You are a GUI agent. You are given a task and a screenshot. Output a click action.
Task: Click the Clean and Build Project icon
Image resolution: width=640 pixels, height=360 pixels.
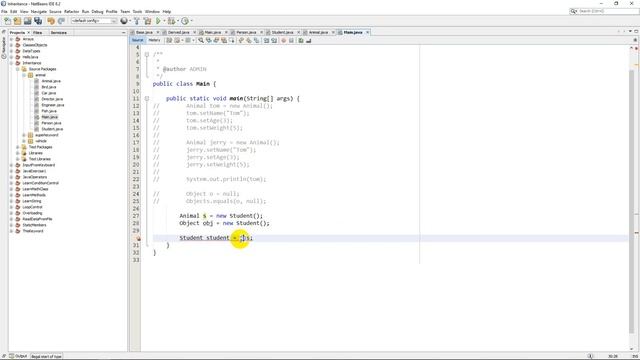point(147,21)
